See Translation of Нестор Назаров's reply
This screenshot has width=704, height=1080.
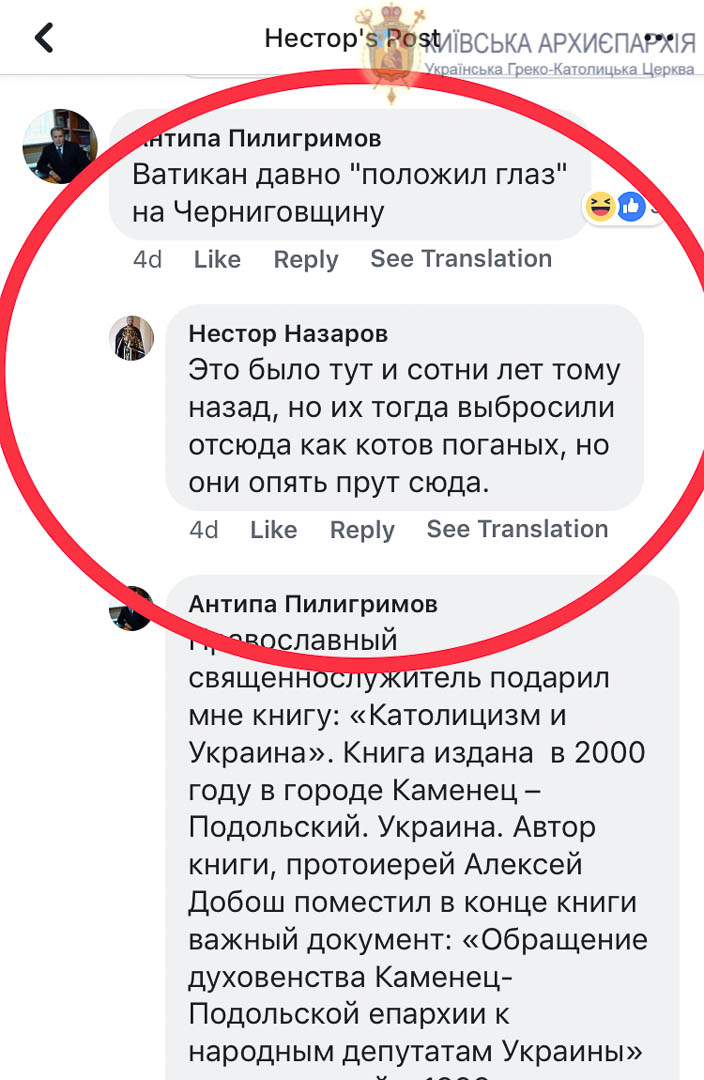point(517,528)
